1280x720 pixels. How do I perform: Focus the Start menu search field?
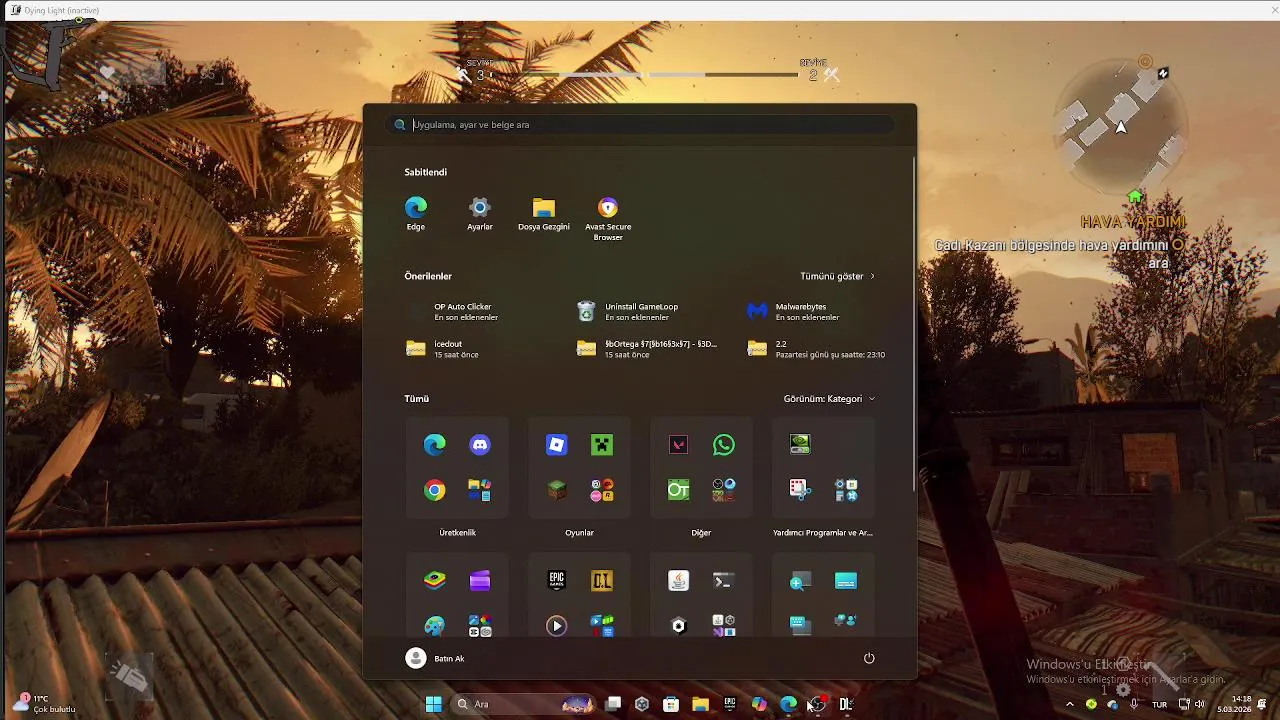[x=640, y=125]
